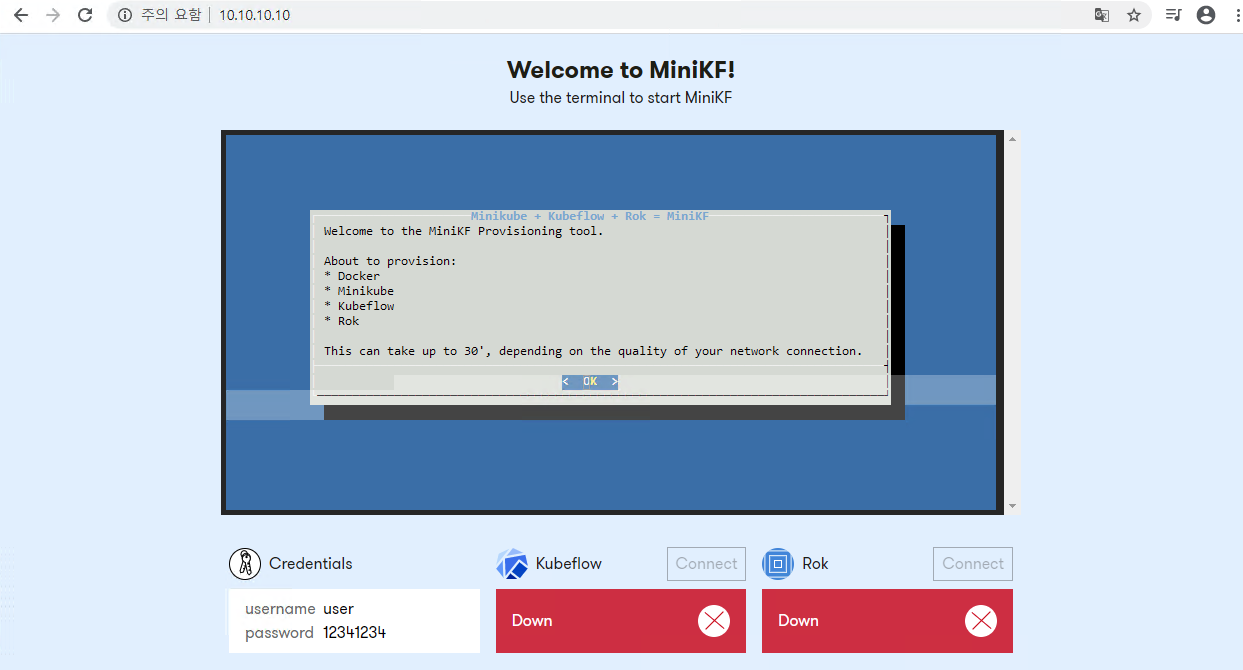
Task: Click the Kubeflow logo icon
Action: pos(512,564)
